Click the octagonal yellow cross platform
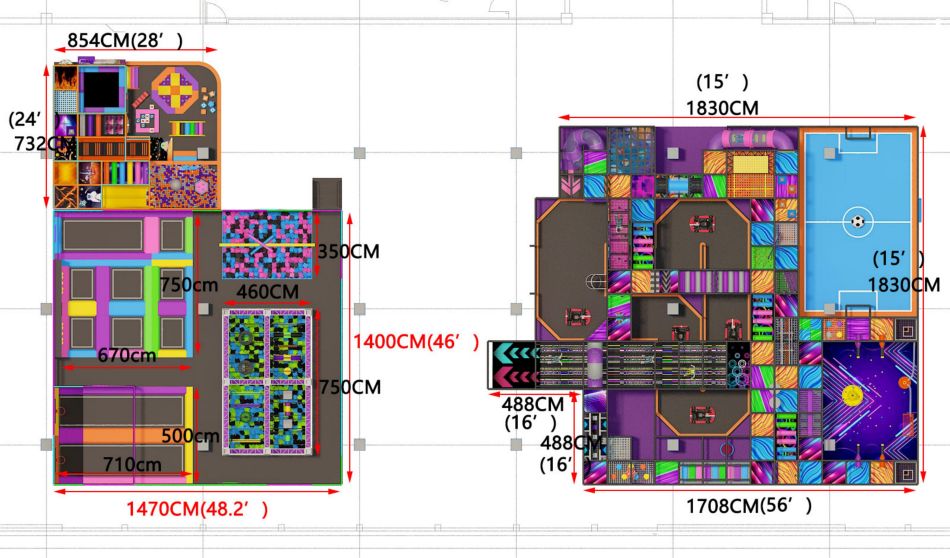This screenshot has width=950, height=558. [174, 90]
